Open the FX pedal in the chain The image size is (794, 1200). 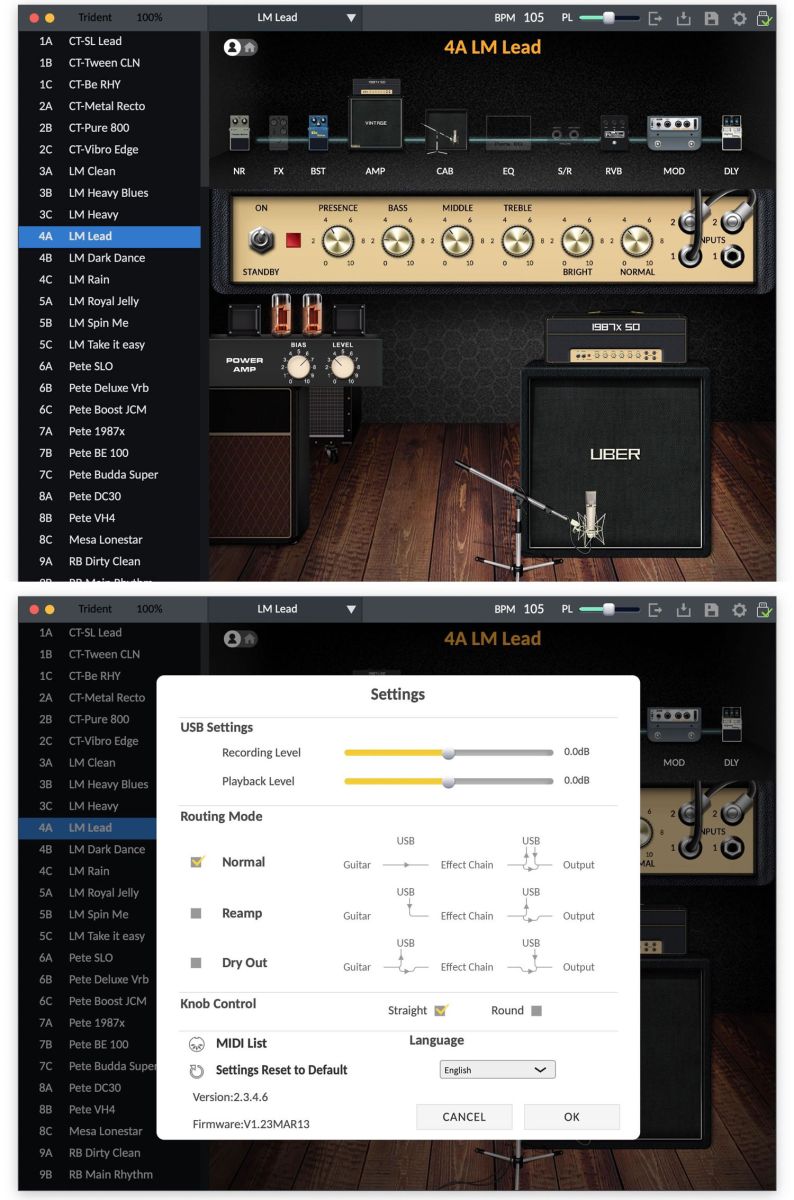click(x=279, y=131)
